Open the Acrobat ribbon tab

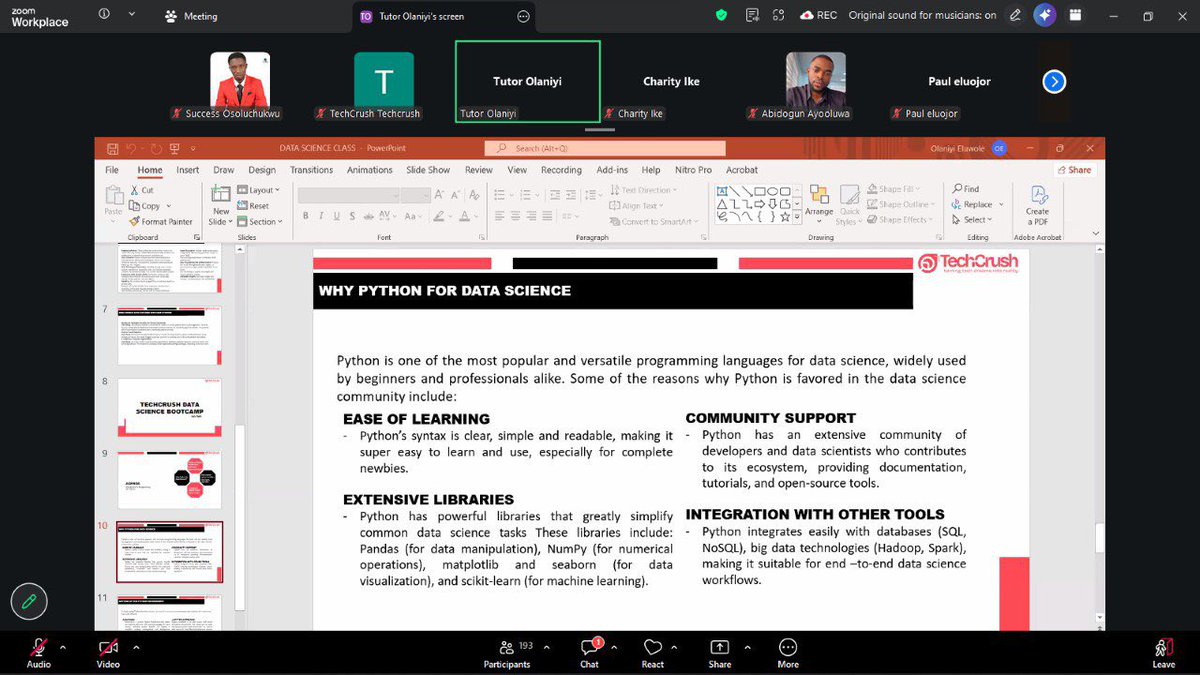[742, 170]
